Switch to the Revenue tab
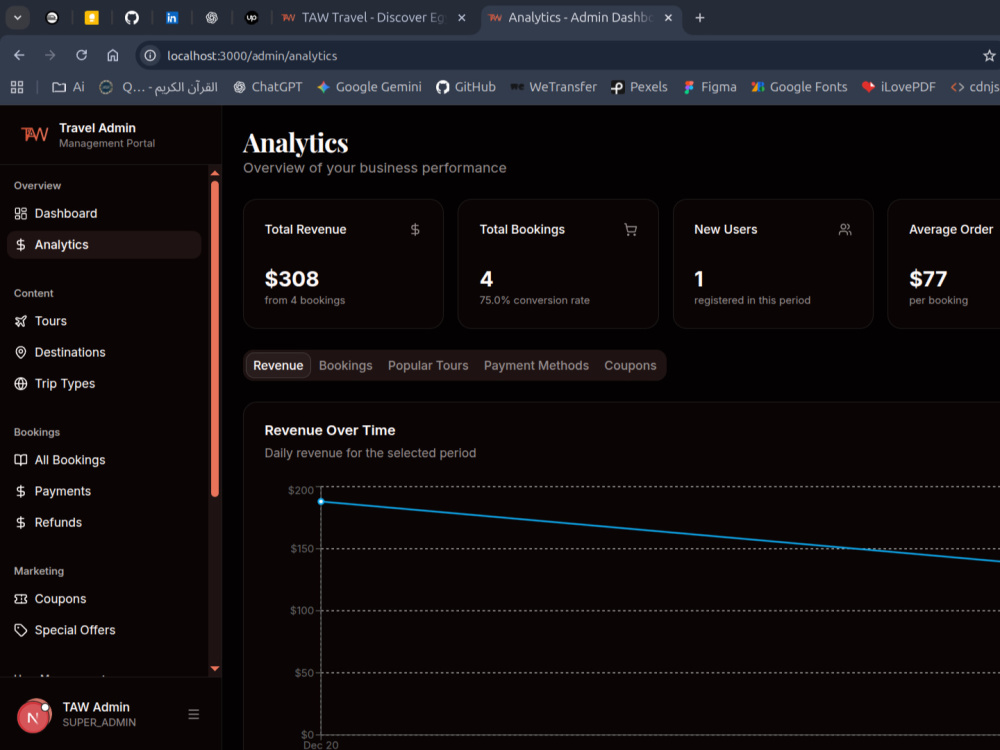 tap(278, 365)
